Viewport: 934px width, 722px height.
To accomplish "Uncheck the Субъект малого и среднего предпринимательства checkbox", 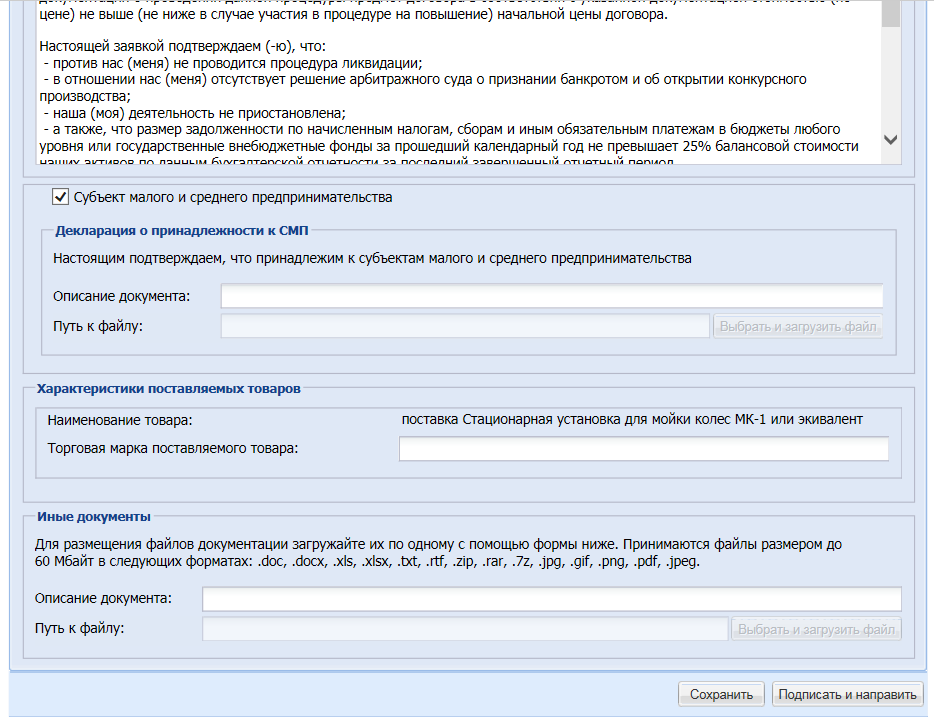I will 61,197.
